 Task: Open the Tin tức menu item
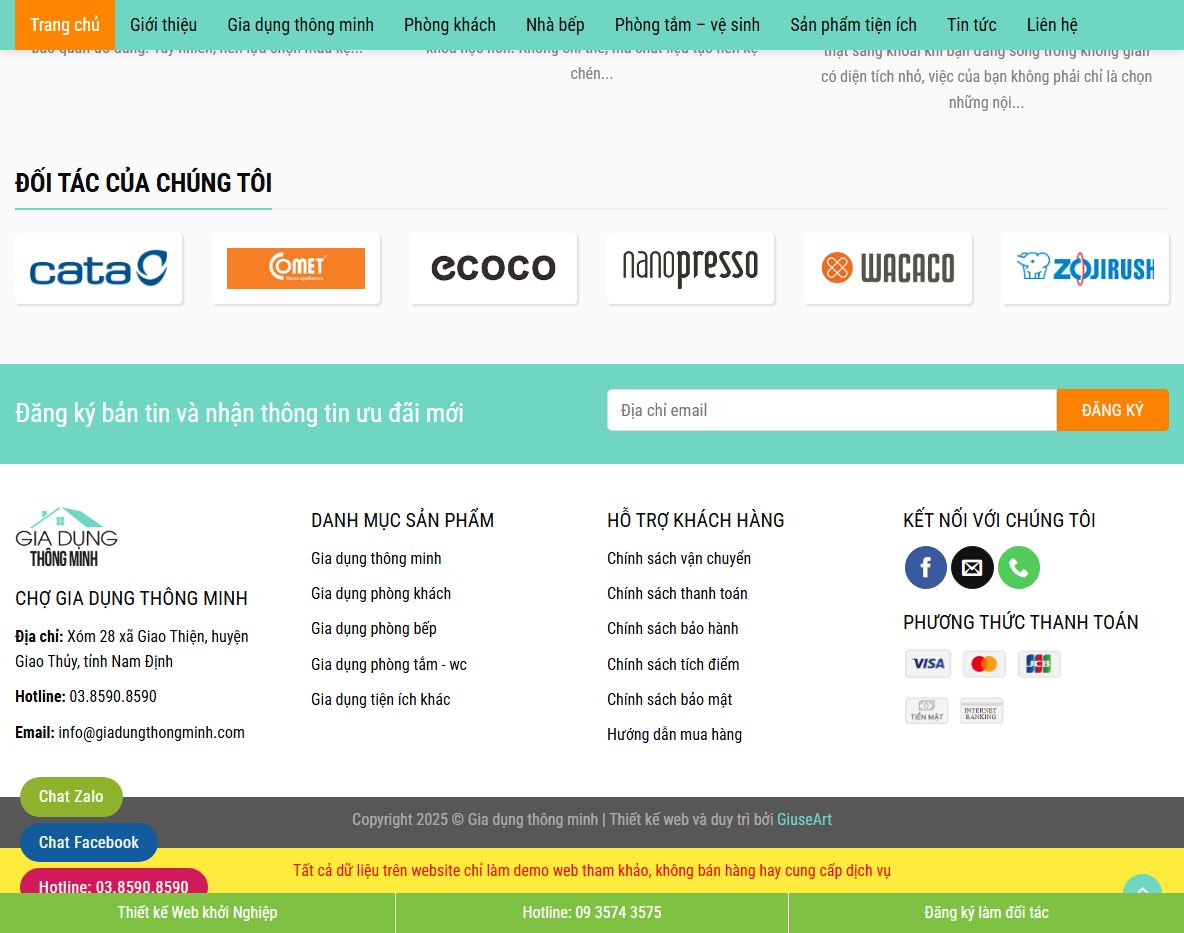[972, 25]
